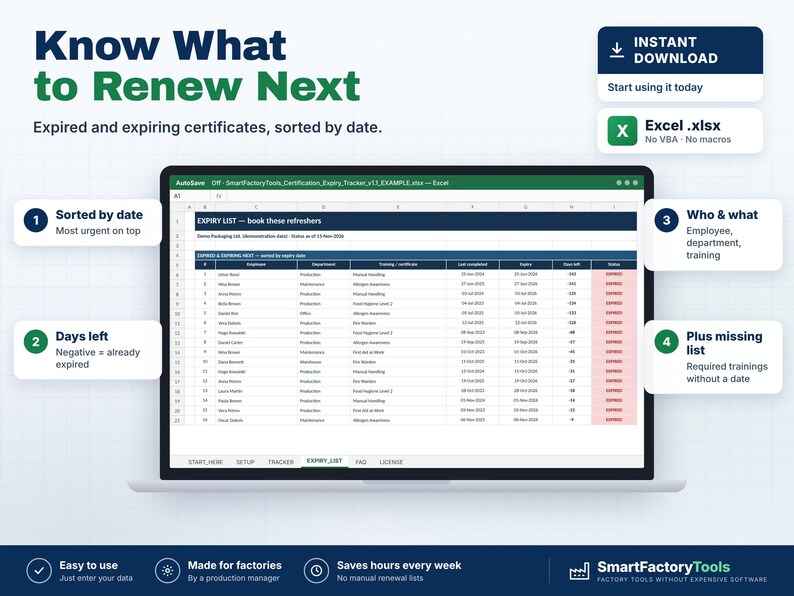Click EXPIRED status in Umar Rossi's row

tap(614, 274)
